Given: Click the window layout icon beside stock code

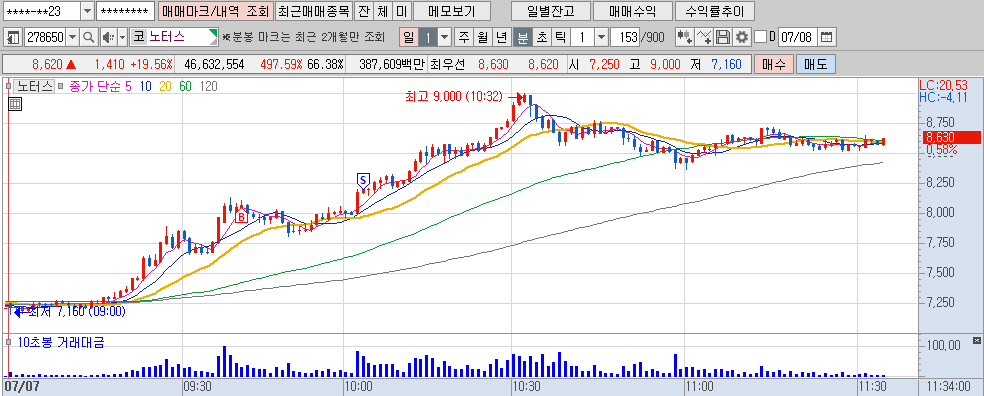Looking at the screenshot, I should pos(13,38).
